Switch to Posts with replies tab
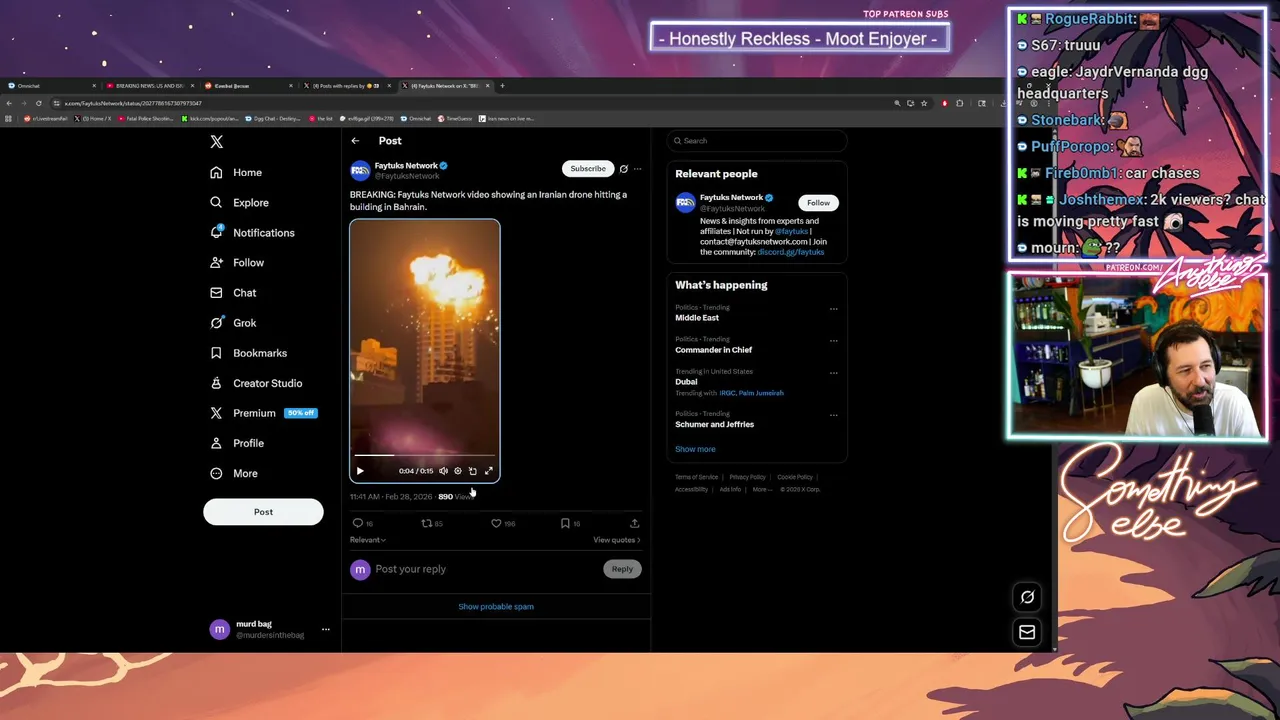The height and width of the screenshot is (720, 1280). [x=347, y=86]
